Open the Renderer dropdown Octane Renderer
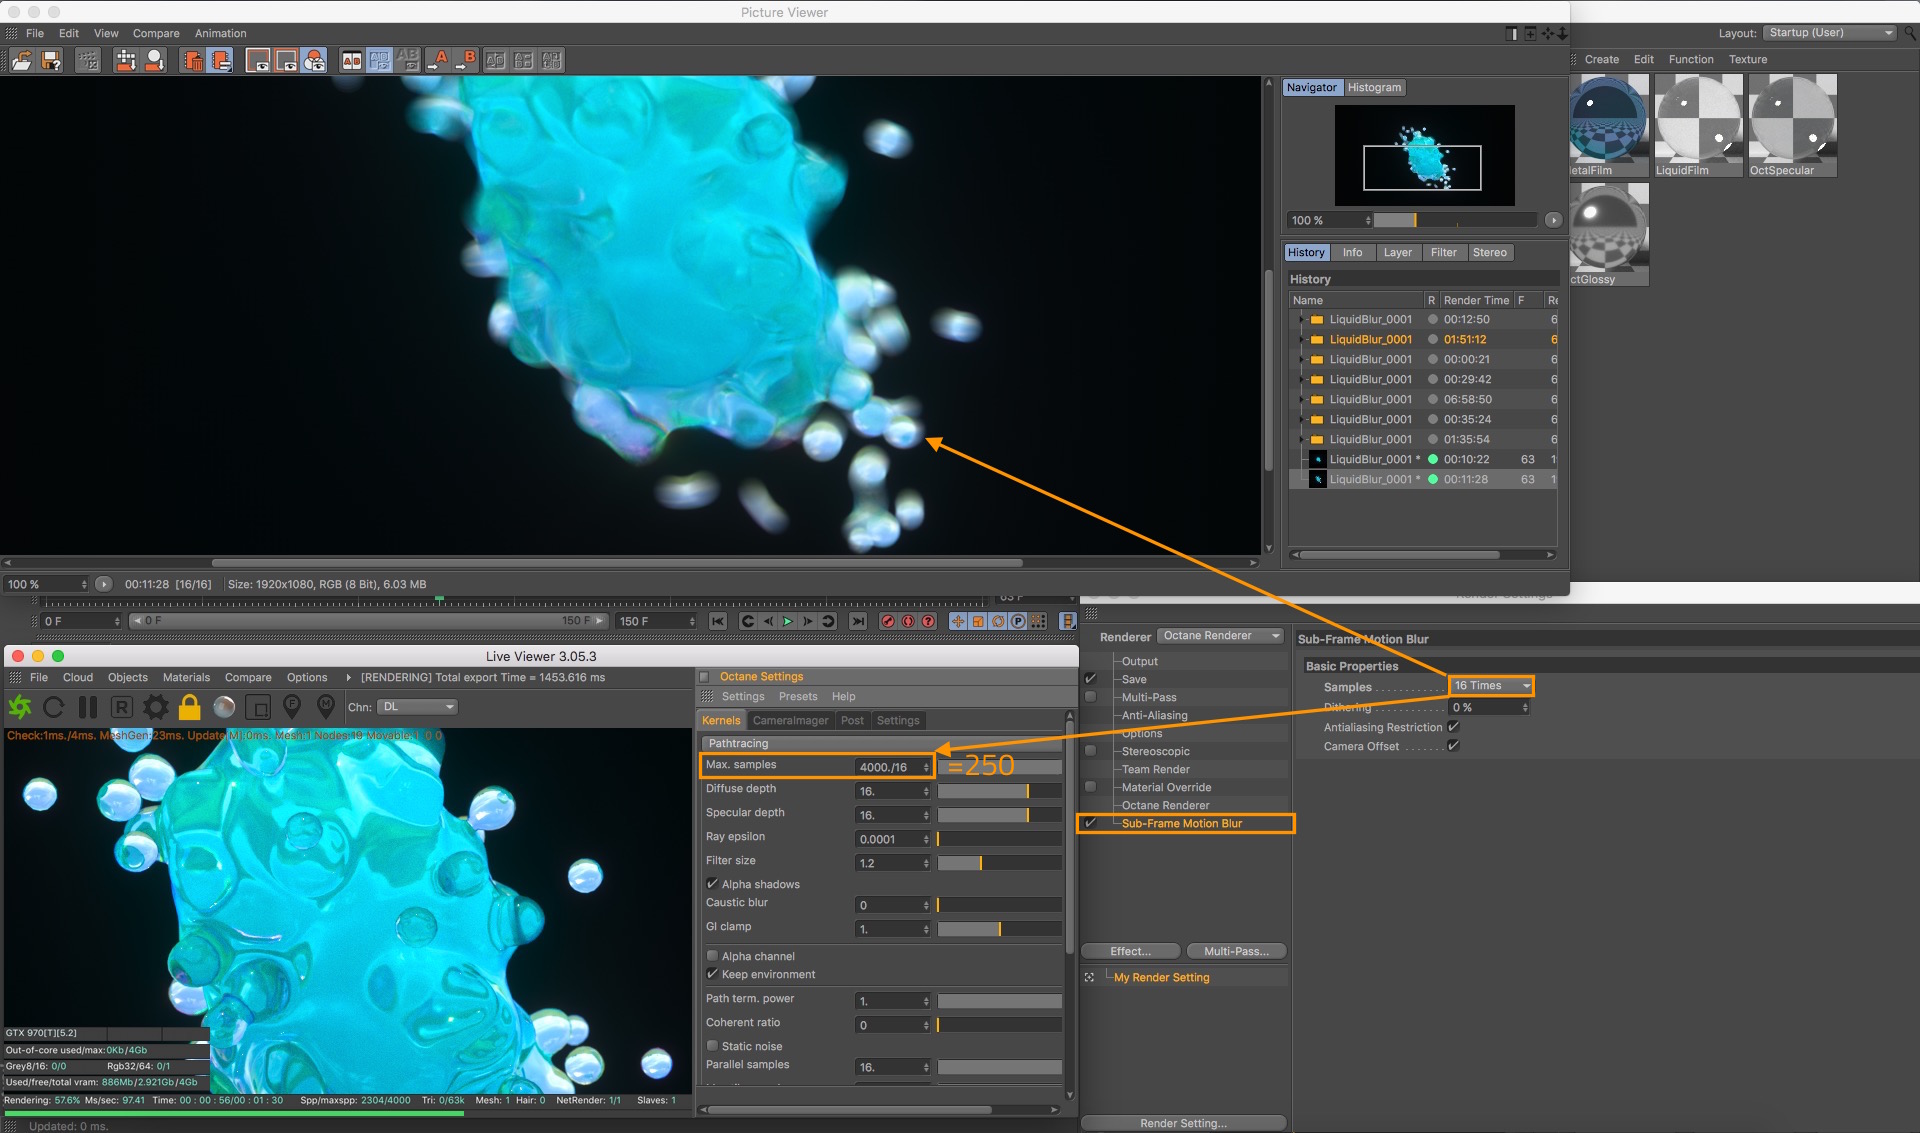 1220,636
